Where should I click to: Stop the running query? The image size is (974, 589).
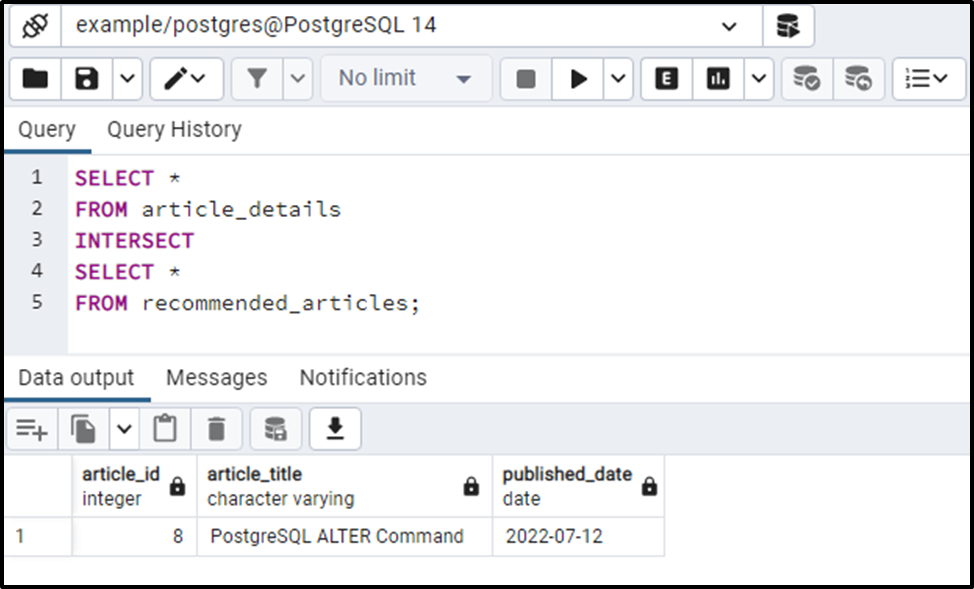click(x=526, y=78)
